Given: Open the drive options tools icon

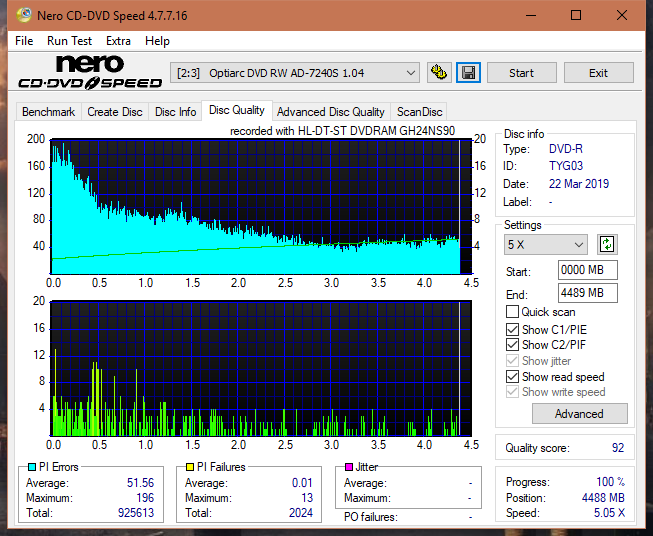Looking at the screenshot, I should (x=439, y=73).
